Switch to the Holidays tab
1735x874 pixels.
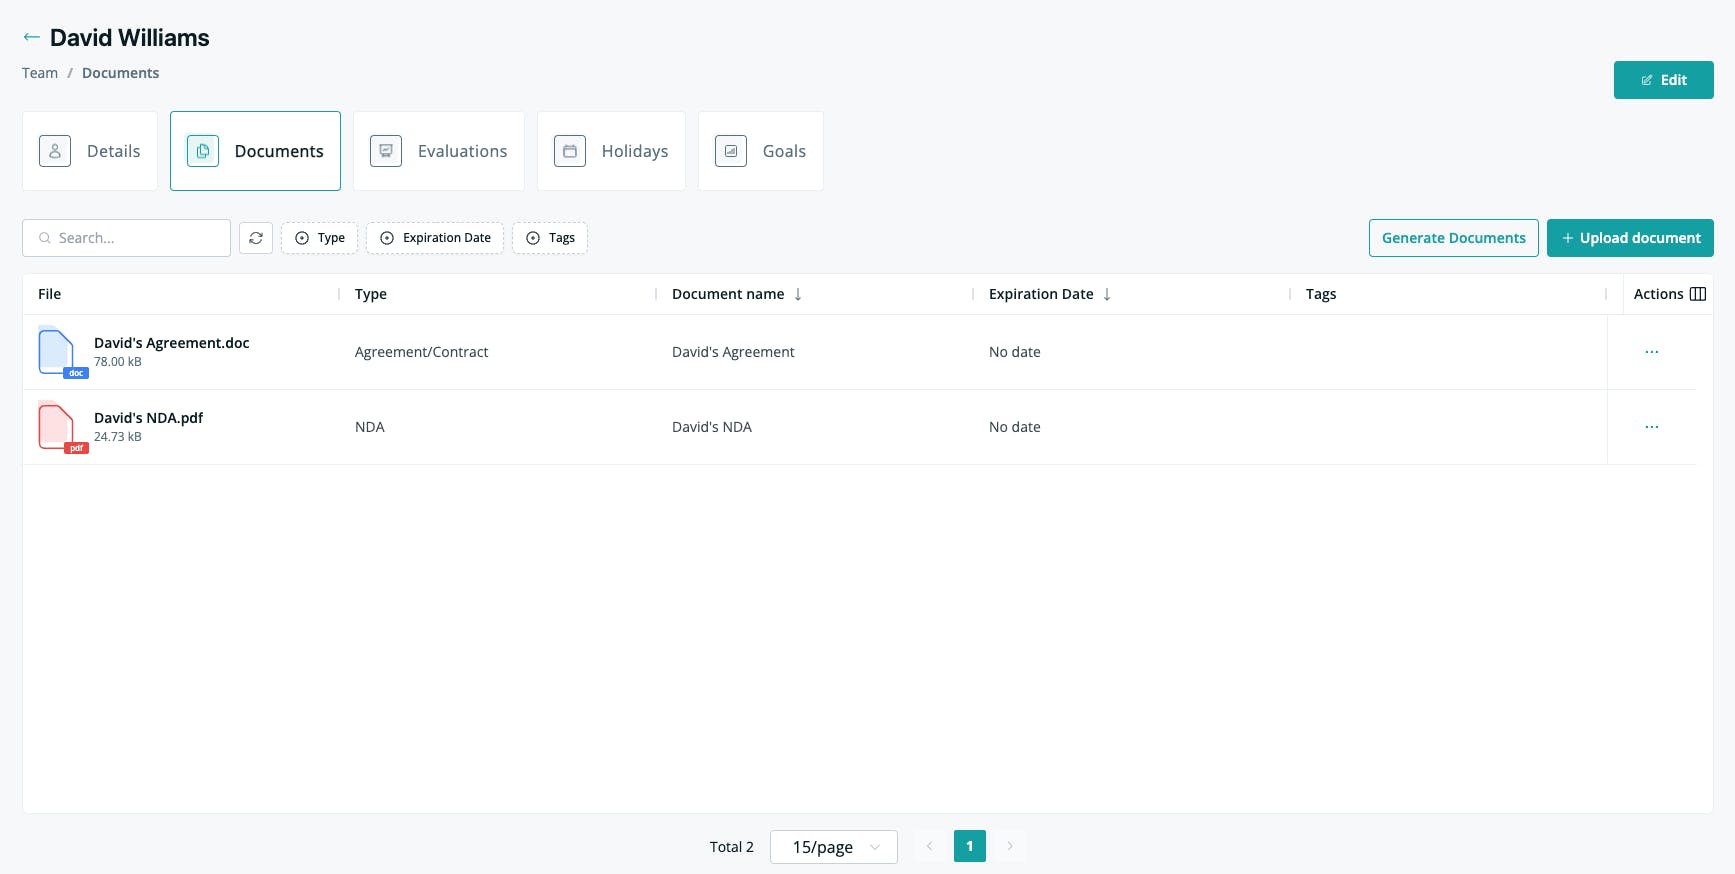coord(611,151)
